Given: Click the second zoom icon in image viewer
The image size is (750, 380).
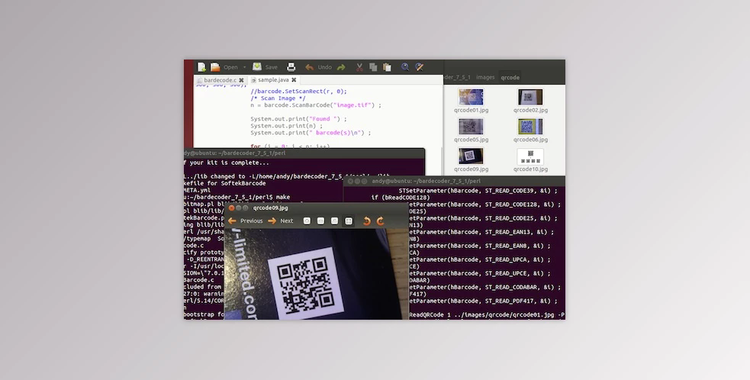Looking at the screenshot, I should point(321,221).
